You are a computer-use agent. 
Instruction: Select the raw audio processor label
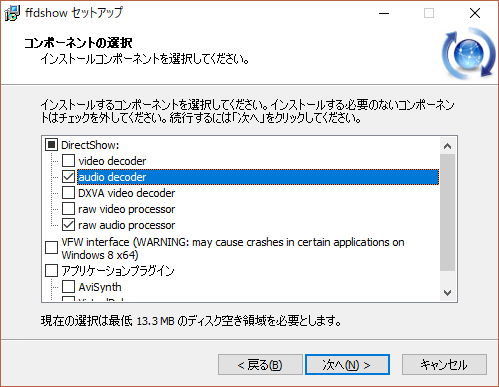(x=126, y=225)
